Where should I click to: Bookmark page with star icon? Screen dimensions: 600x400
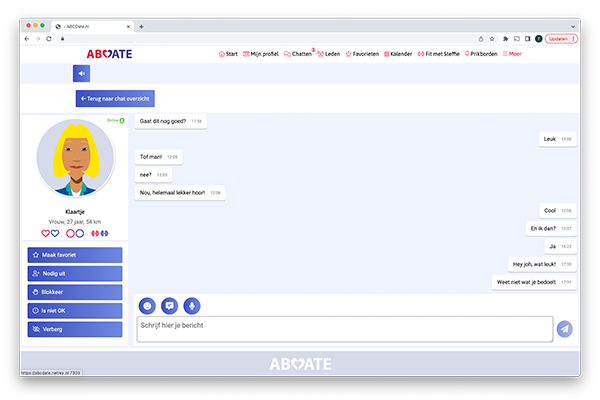(492, 39)
